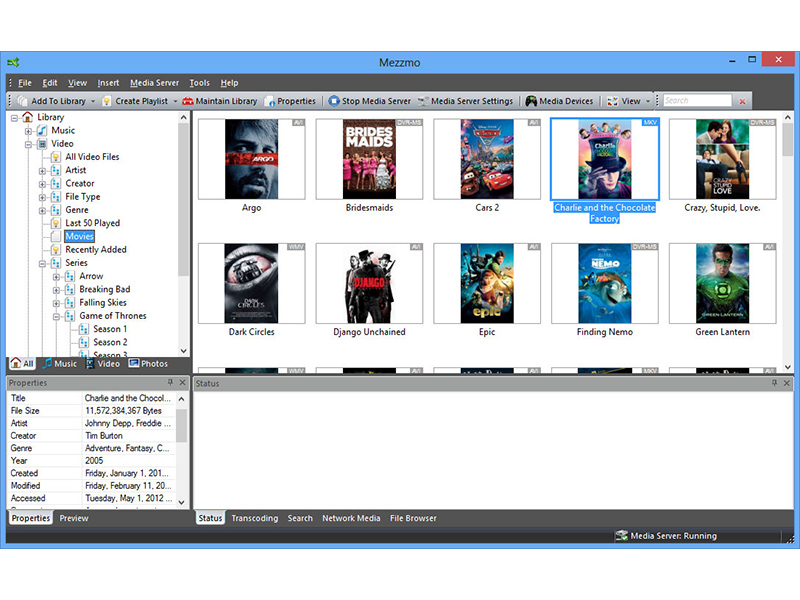
Task: Open the Tools menu
Action: coord(199,83)
